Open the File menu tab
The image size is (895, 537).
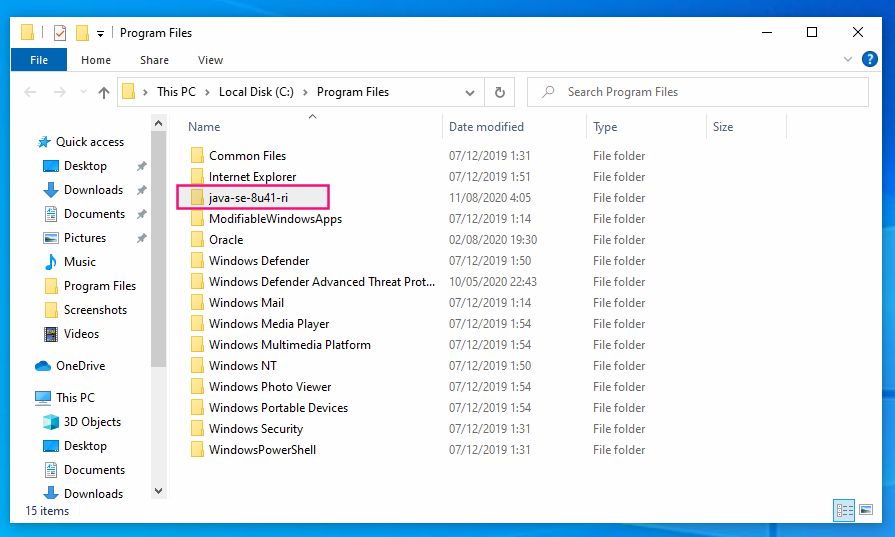coord(39,60)
